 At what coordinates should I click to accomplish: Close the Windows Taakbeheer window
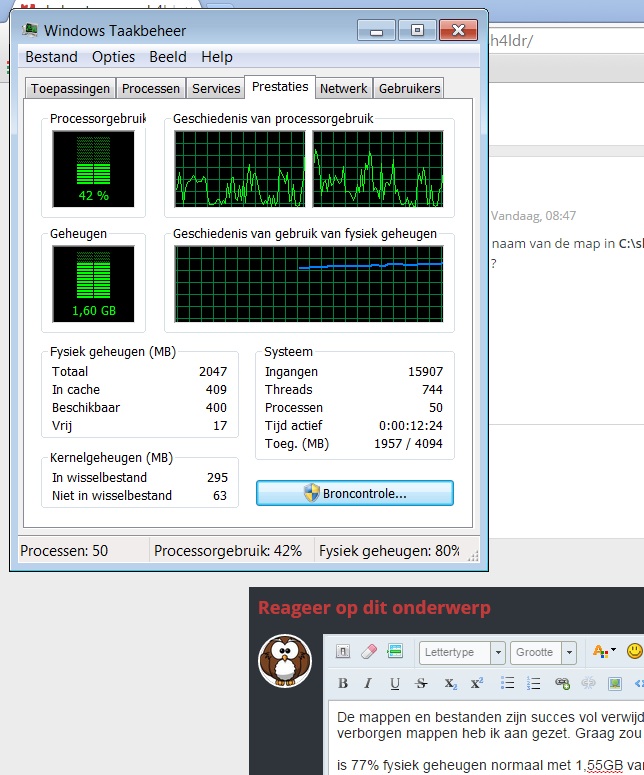pos(458,31)
